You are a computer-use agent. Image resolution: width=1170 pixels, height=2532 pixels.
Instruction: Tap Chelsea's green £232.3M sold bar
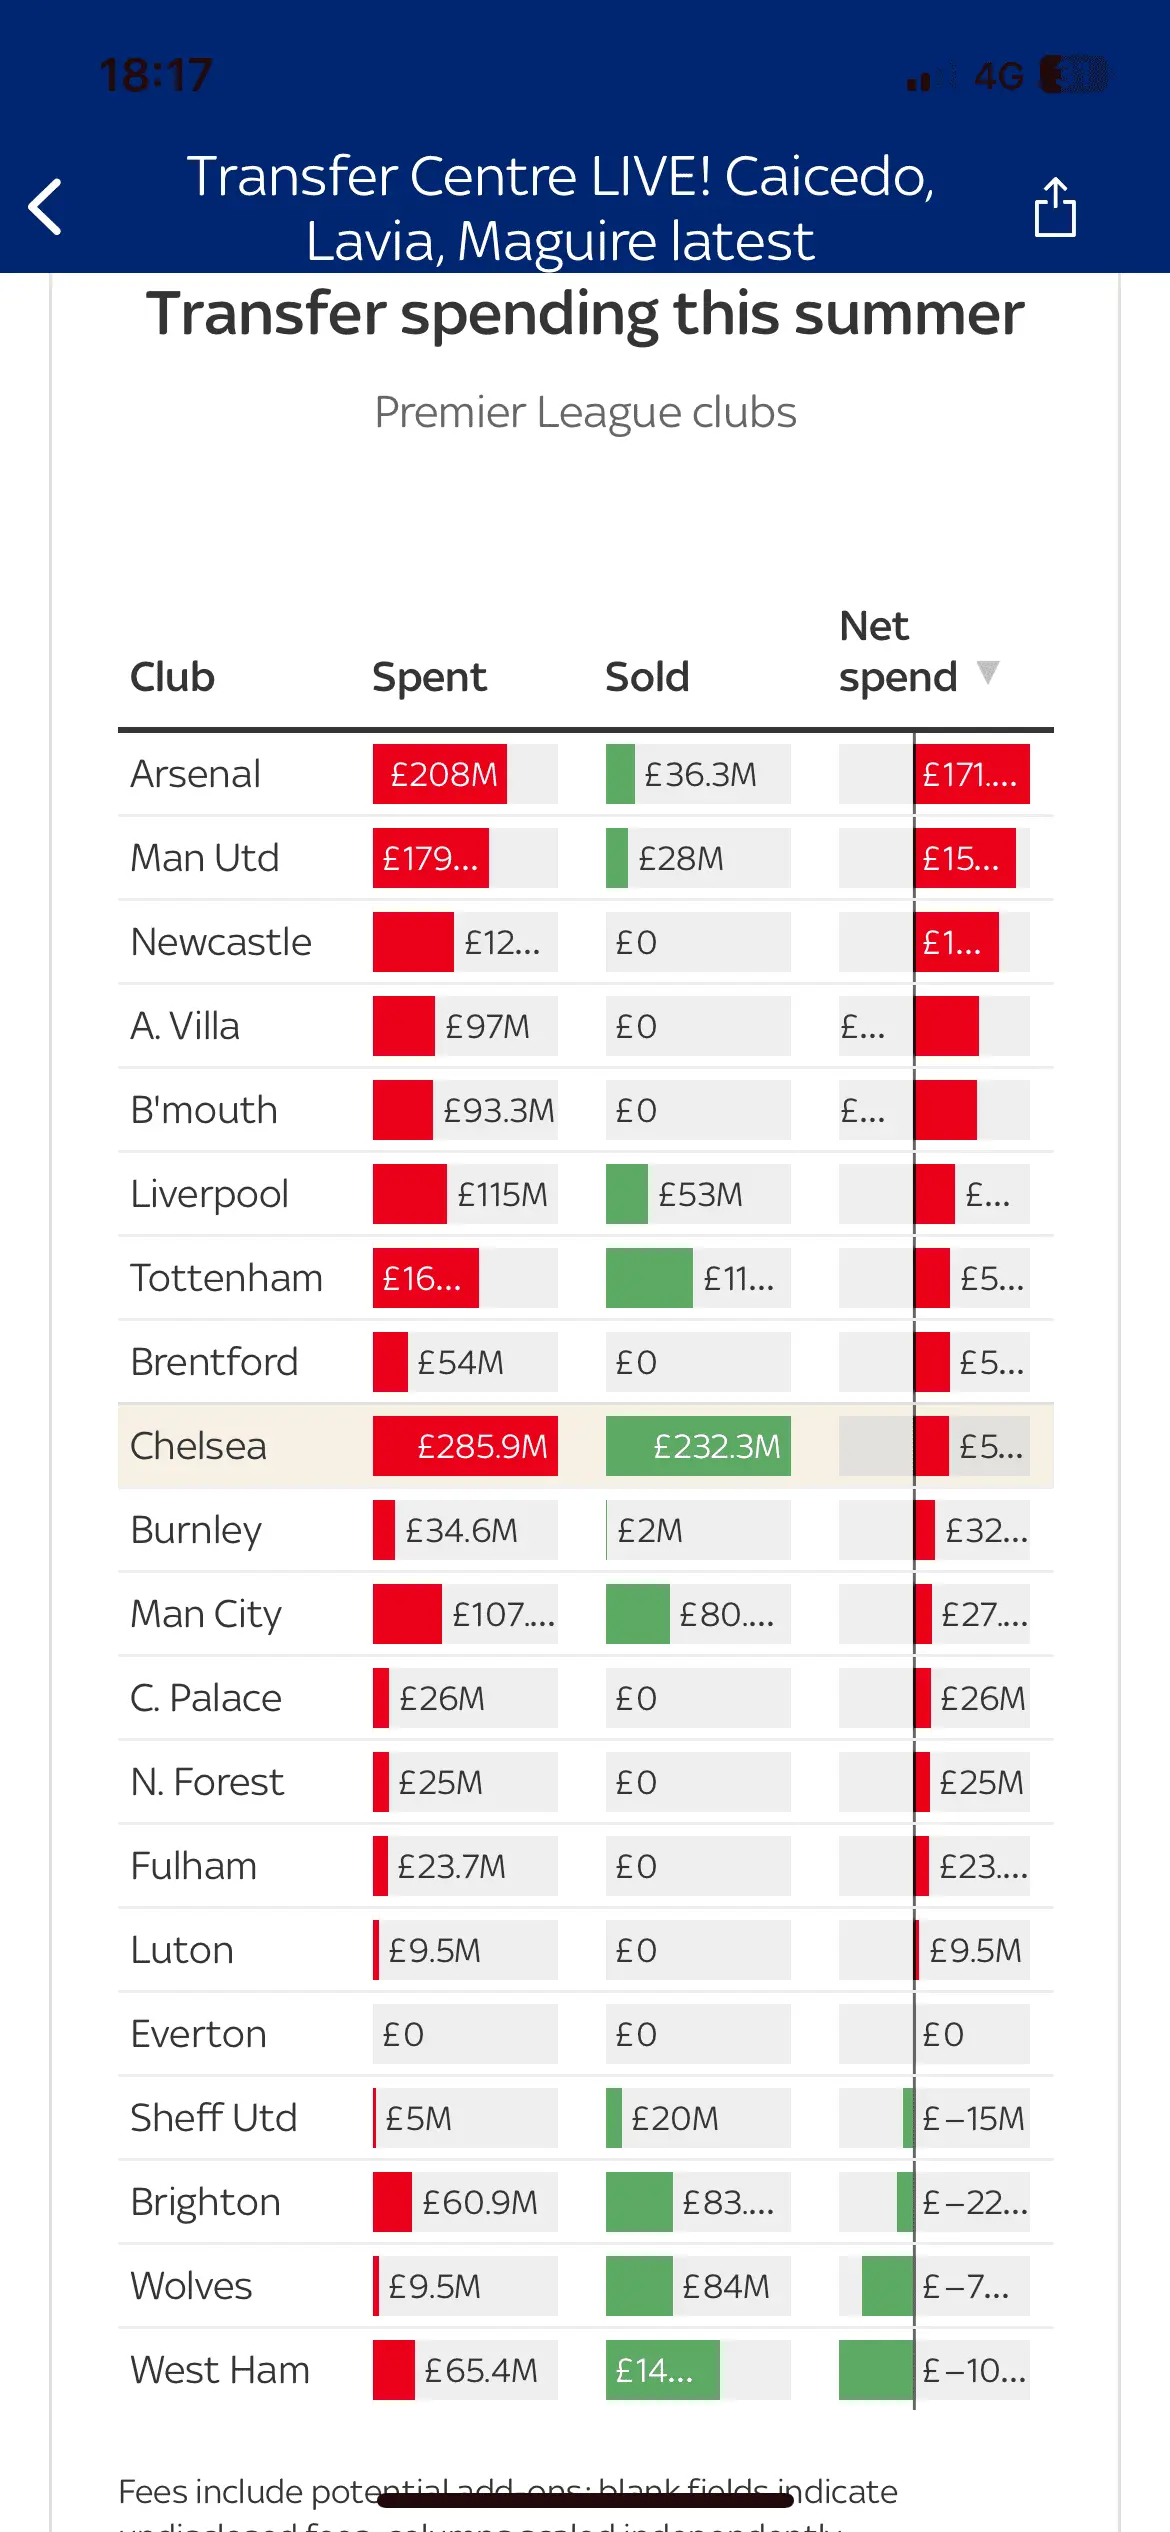tap(698, 1446)
